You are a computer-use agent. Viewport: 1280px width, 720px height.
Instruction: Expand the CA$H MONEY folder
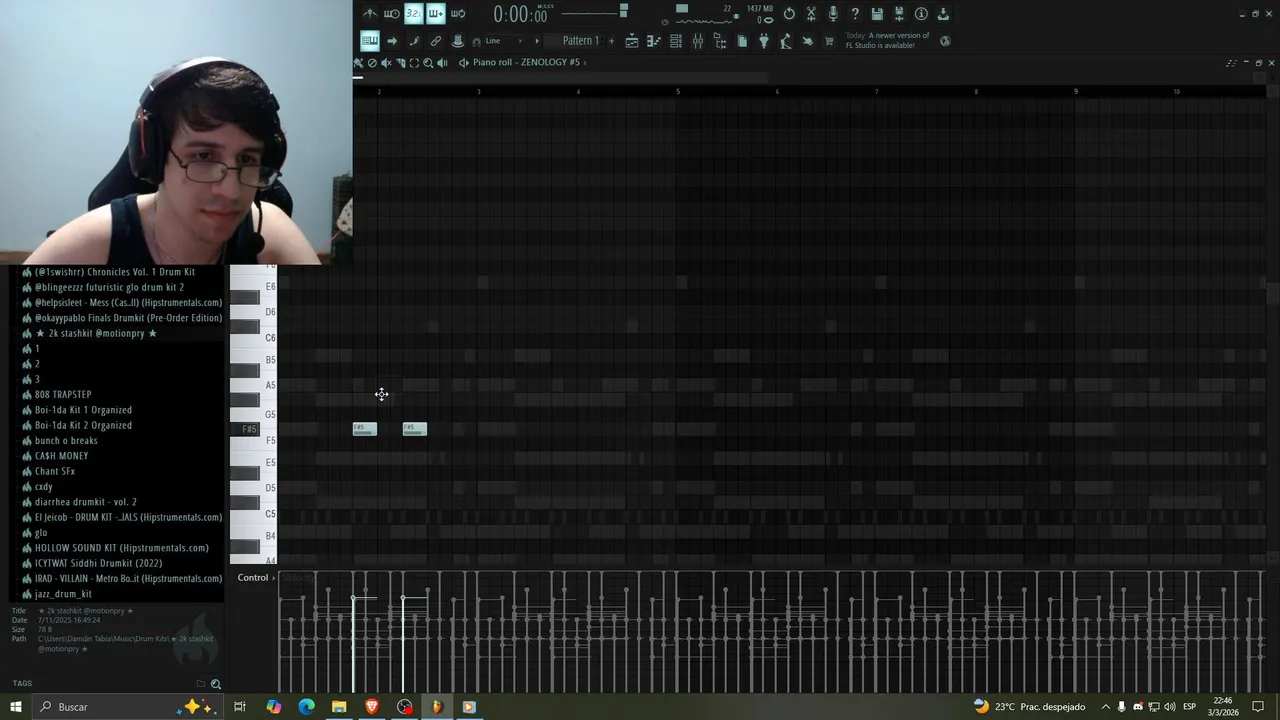tap(61, 456)
